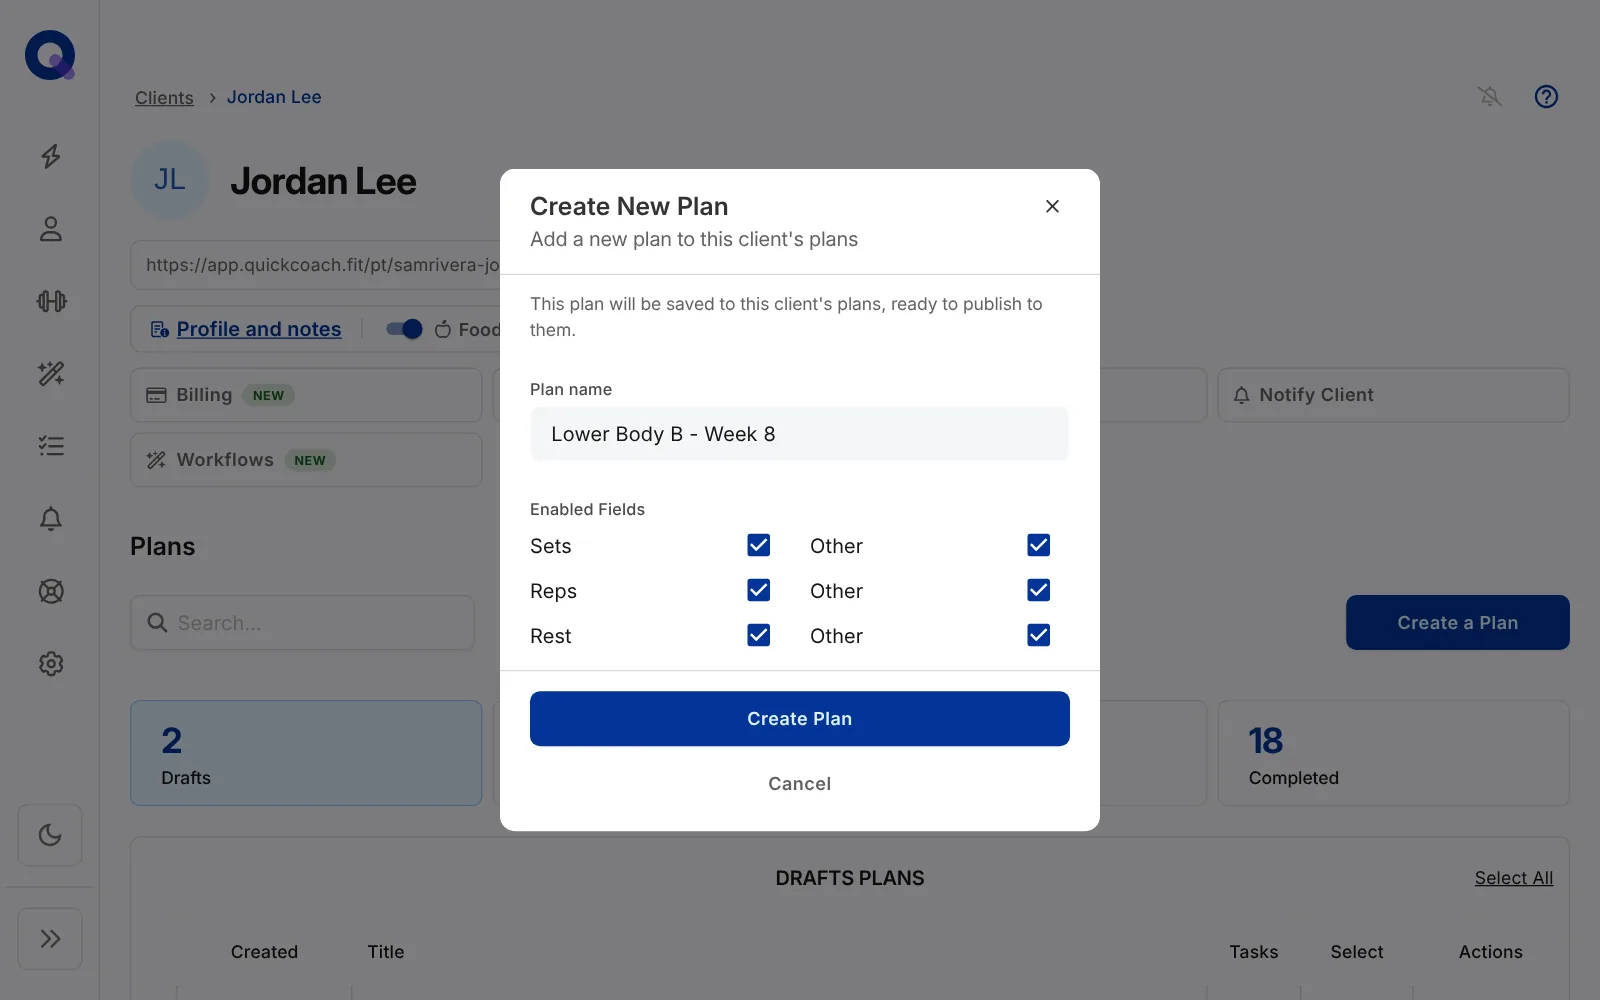1600x1000 pixels.
Task: Uncheck the Reps field checkbox
Action: click(x=759, y=590)
